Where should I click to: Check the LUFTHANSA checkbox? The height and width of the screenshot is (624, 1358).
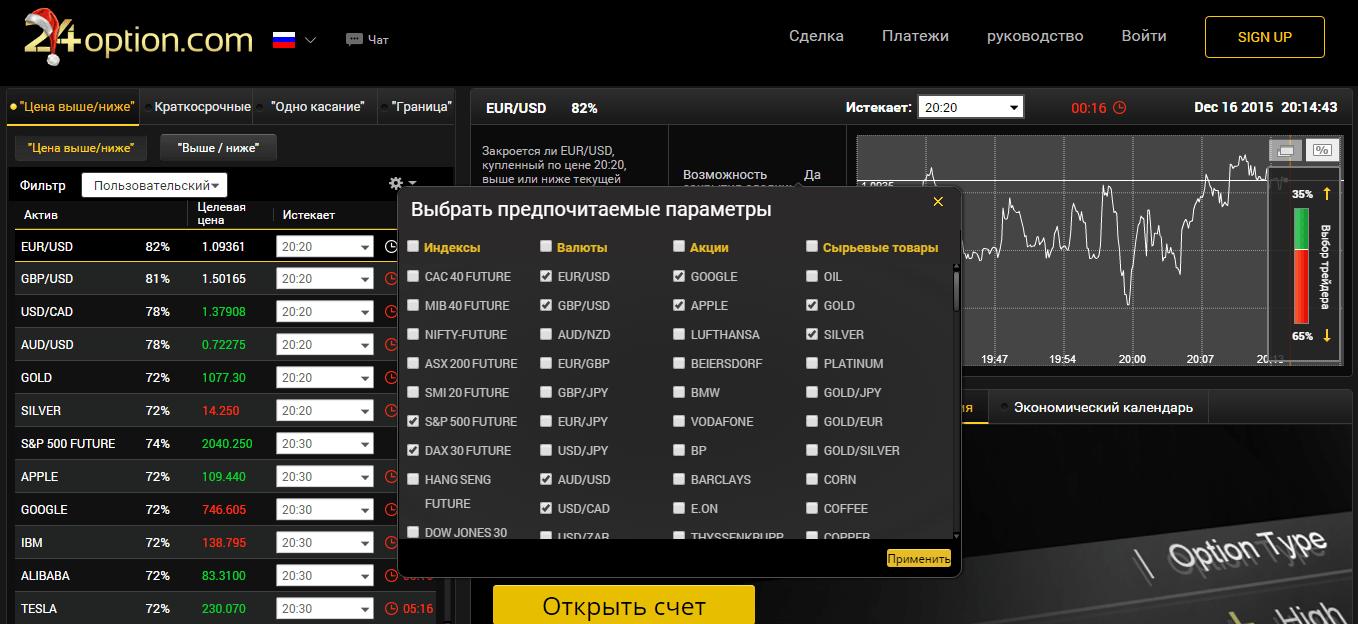click(679, 334)
